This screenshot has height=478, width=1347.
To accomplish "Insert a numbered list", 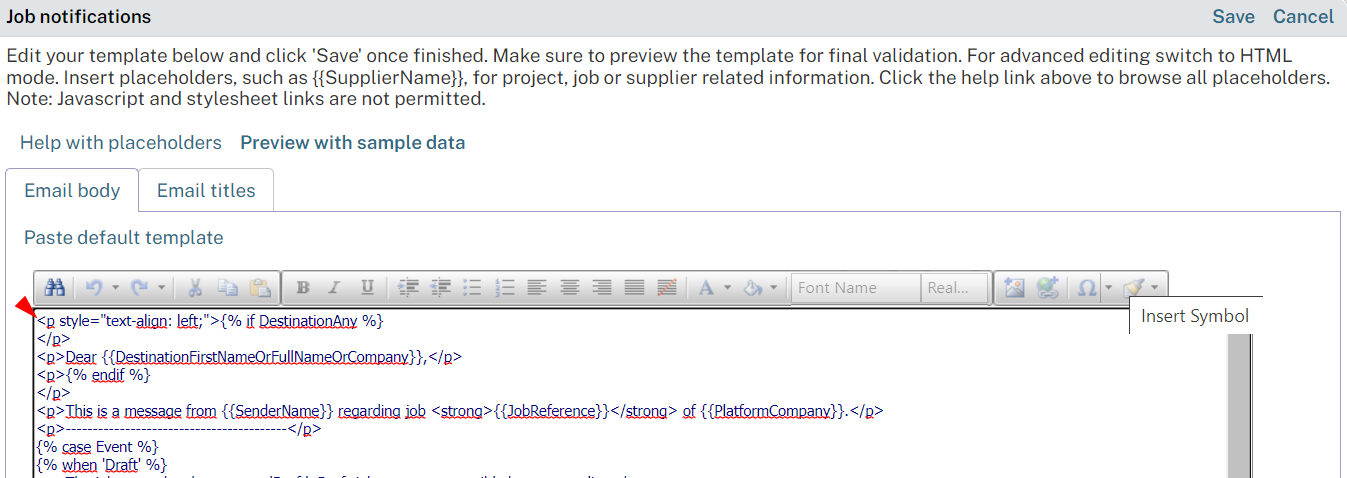I will point(505,288).
